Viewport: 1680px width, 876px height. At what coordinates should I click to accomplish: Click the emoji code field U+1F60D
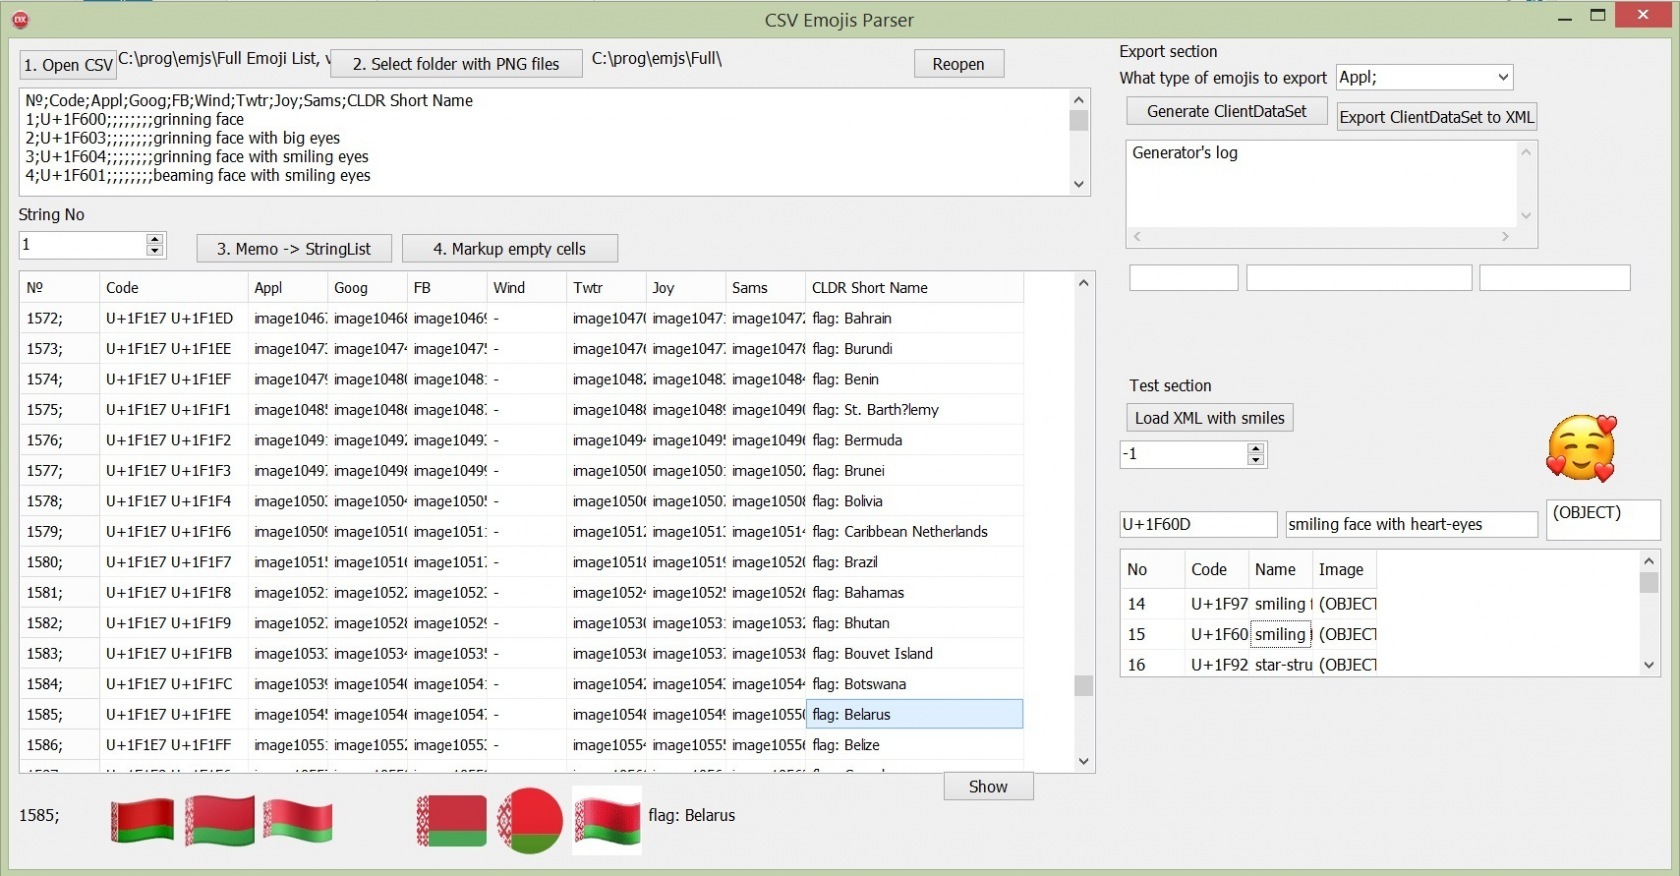(1197, 524)
